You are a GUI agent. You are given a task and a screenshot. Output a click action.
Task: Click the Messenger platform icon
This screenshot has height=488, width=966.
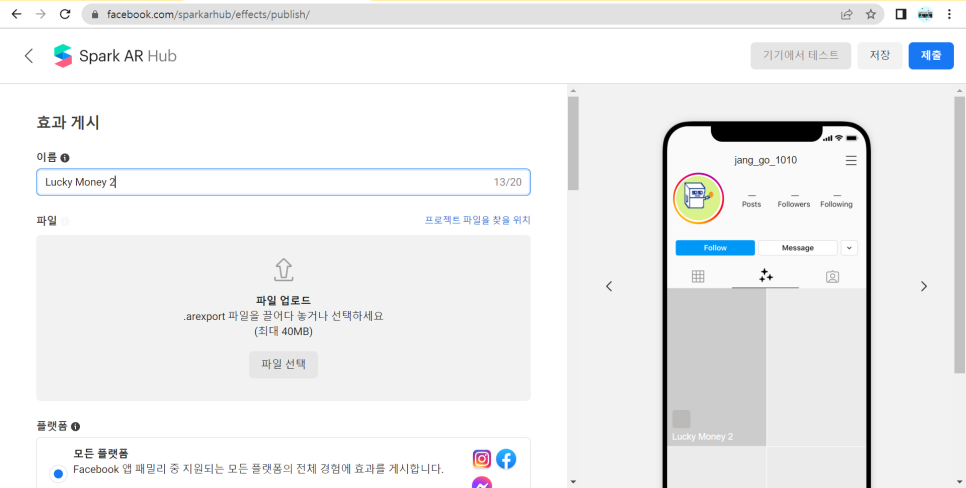pos(482,482)
